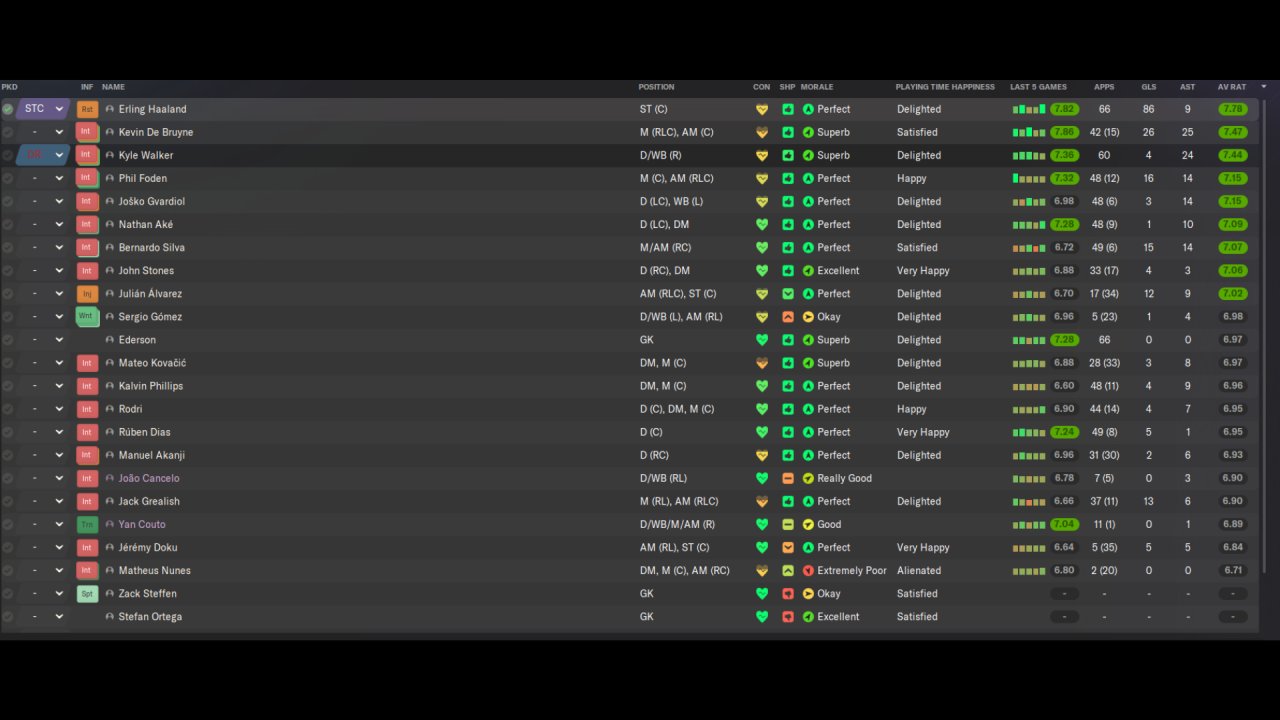The image size is (1280, 720).
Task: Tick the pick checkbox for Kevin De Bruyne
Action: (x=8, y=132)
